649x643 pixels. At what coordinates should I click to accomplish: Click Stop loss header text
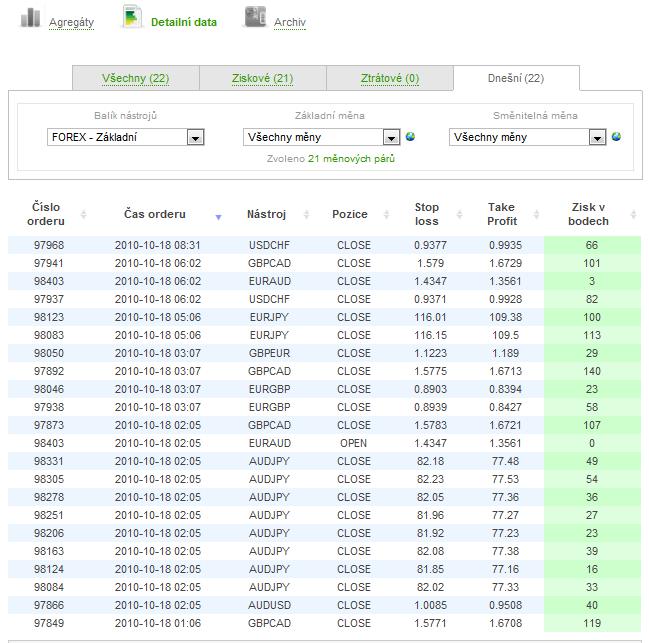tap(427, 214)
